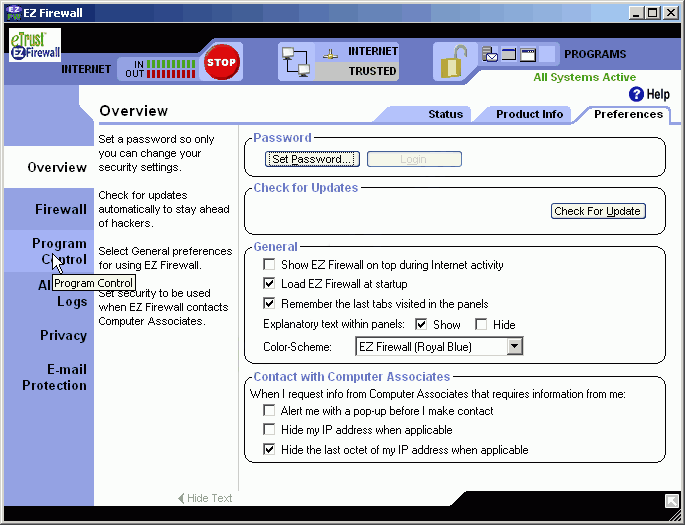Click the collapse icon at bottom-right corner
The height and width of the screenshot is (525, 685).
click(x=672, y=499)
